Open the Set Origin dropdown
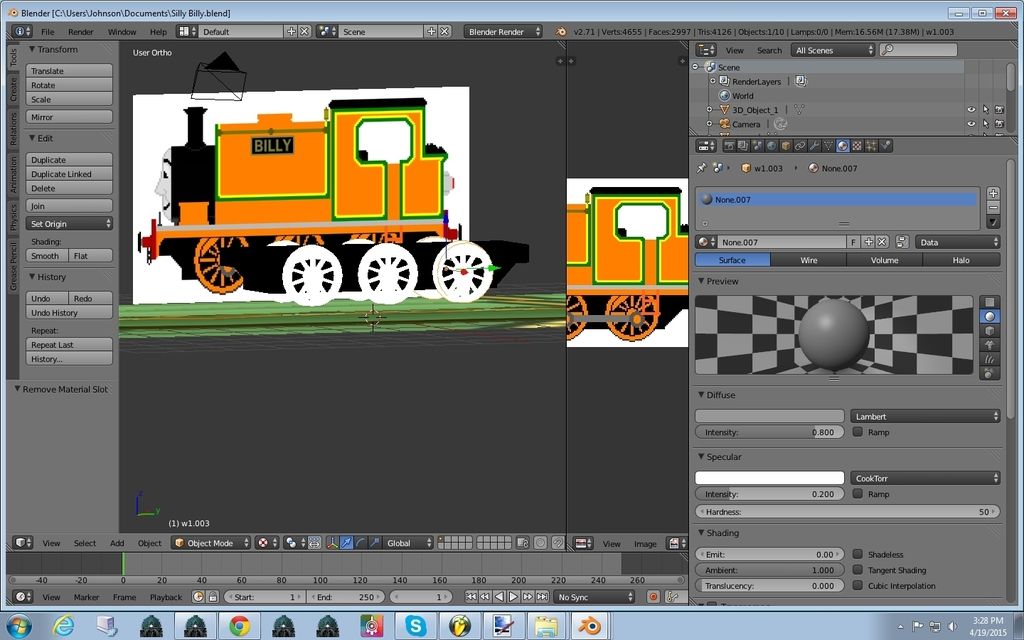Viewport: 1024px width, 640px height. coord(69,224)
